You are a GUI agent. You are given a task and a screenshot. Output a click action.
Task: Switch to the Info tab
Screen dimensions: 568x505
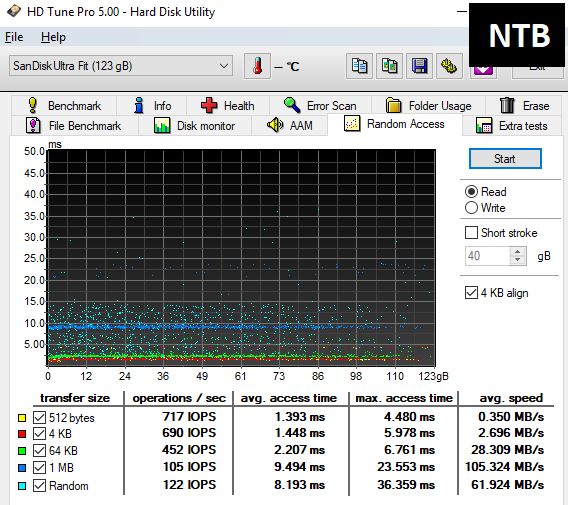[151, 105]
